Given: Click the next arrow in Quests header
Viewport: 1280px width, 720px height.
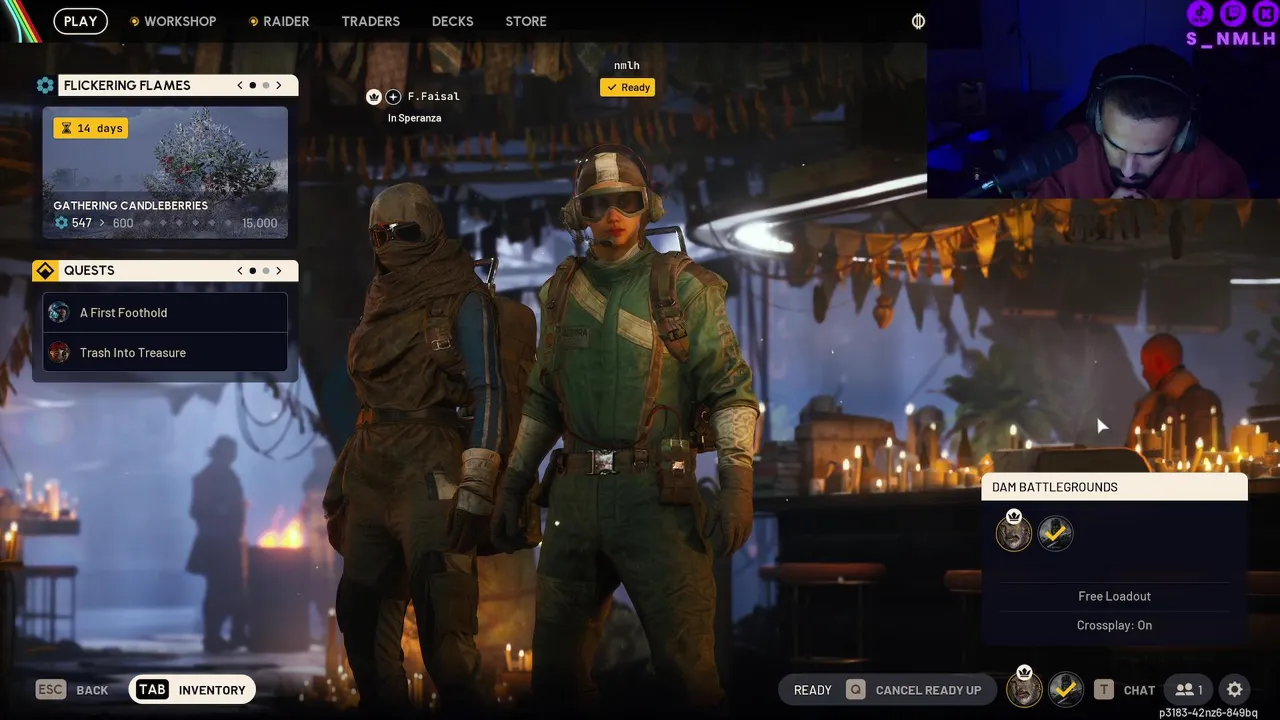Looking at the screenshot, I should coord(279,271).
